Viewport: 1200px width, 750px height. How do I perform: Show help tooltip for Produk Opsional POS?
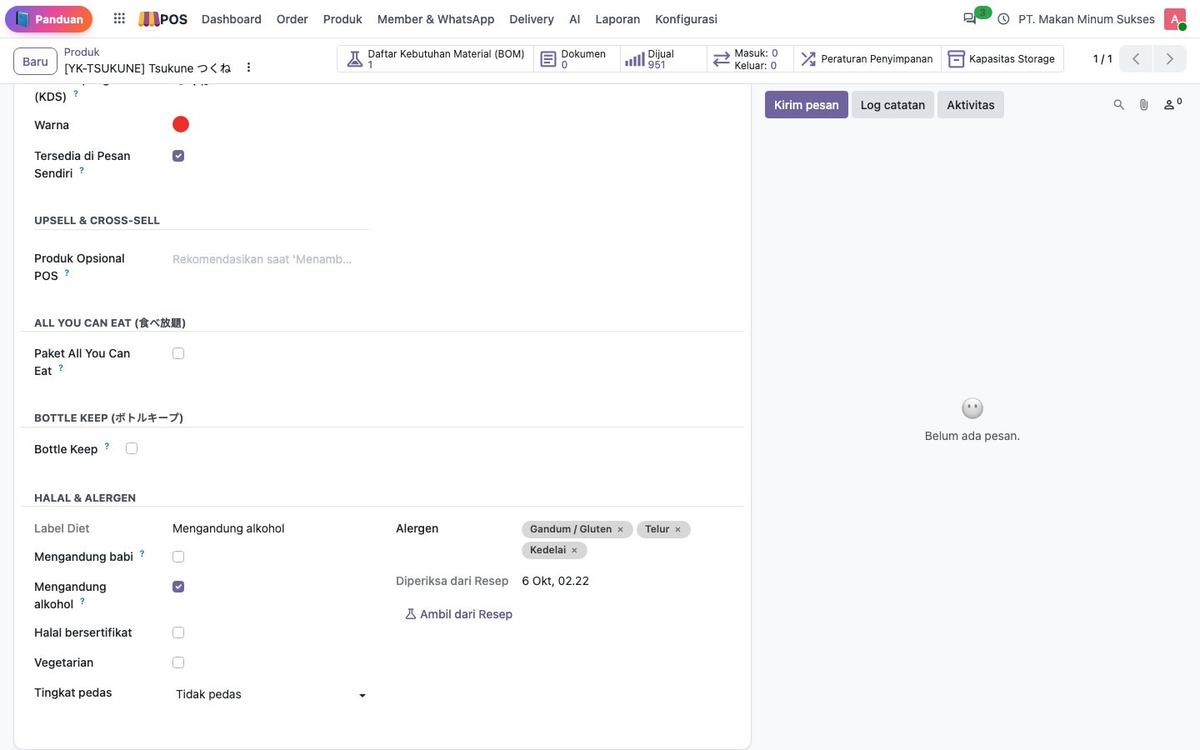(x=67, y=272)
